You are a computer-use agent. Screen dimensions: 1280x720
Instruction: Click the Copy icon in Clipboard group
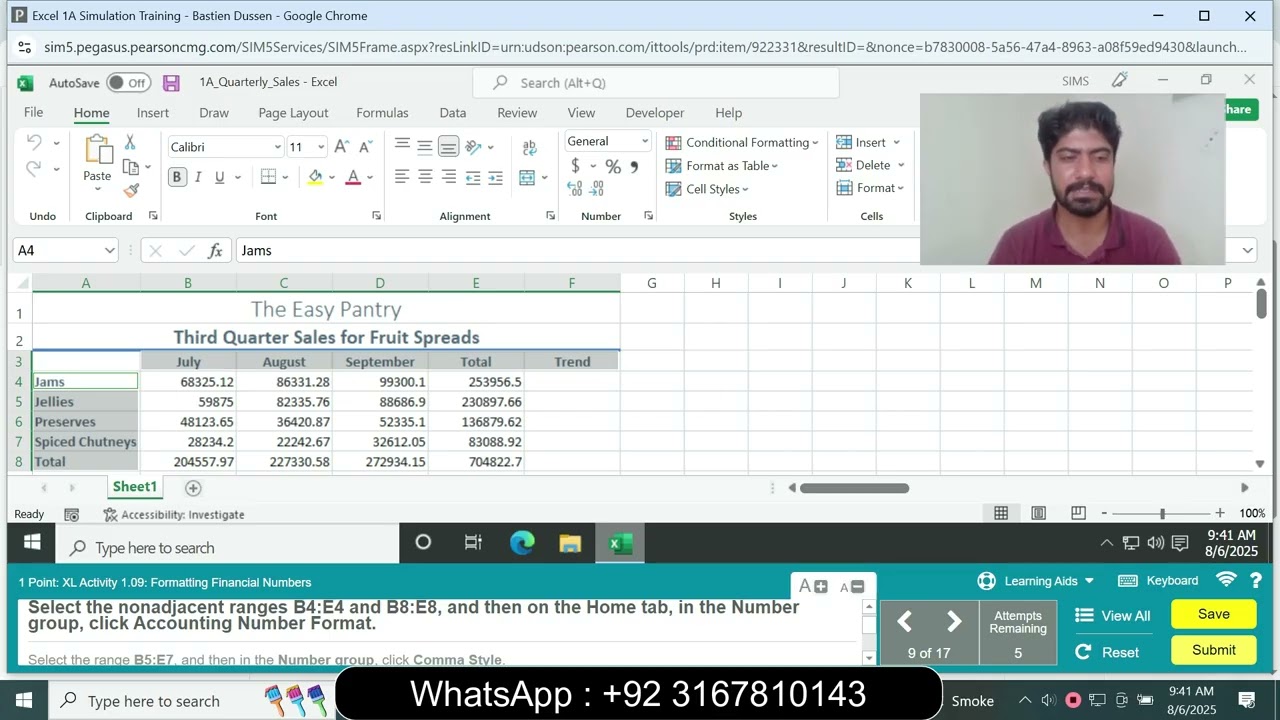(130, 167)
